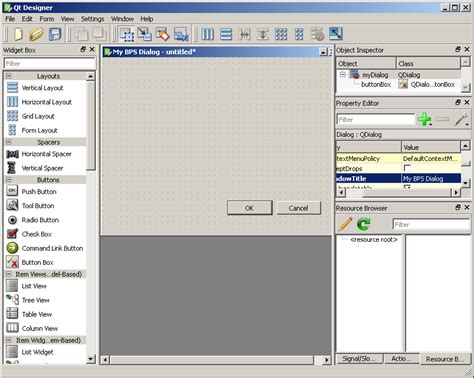474x378 pixels.
Task: Apply vertical splitter layout toolbar icon
Action: coord(263,34)
